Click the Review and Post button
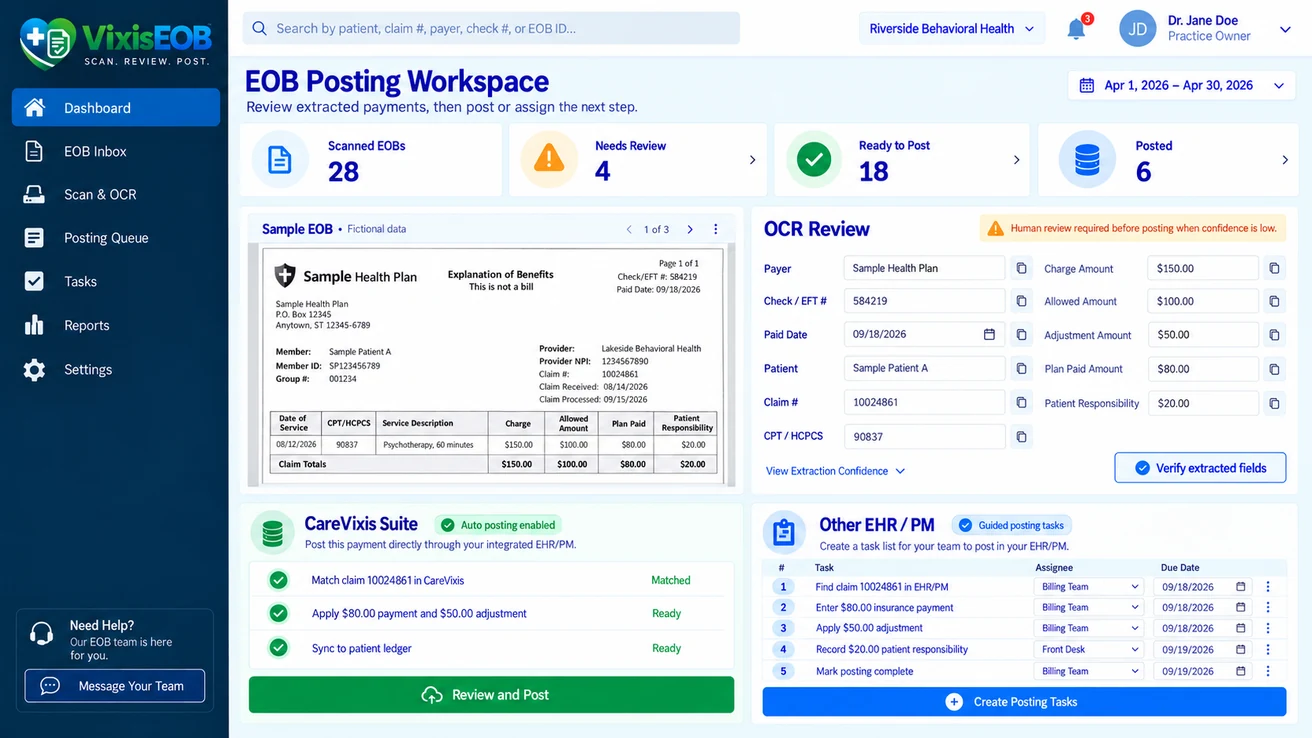Viewport: 1312px width, 738px height. click(x=491, y=695)
